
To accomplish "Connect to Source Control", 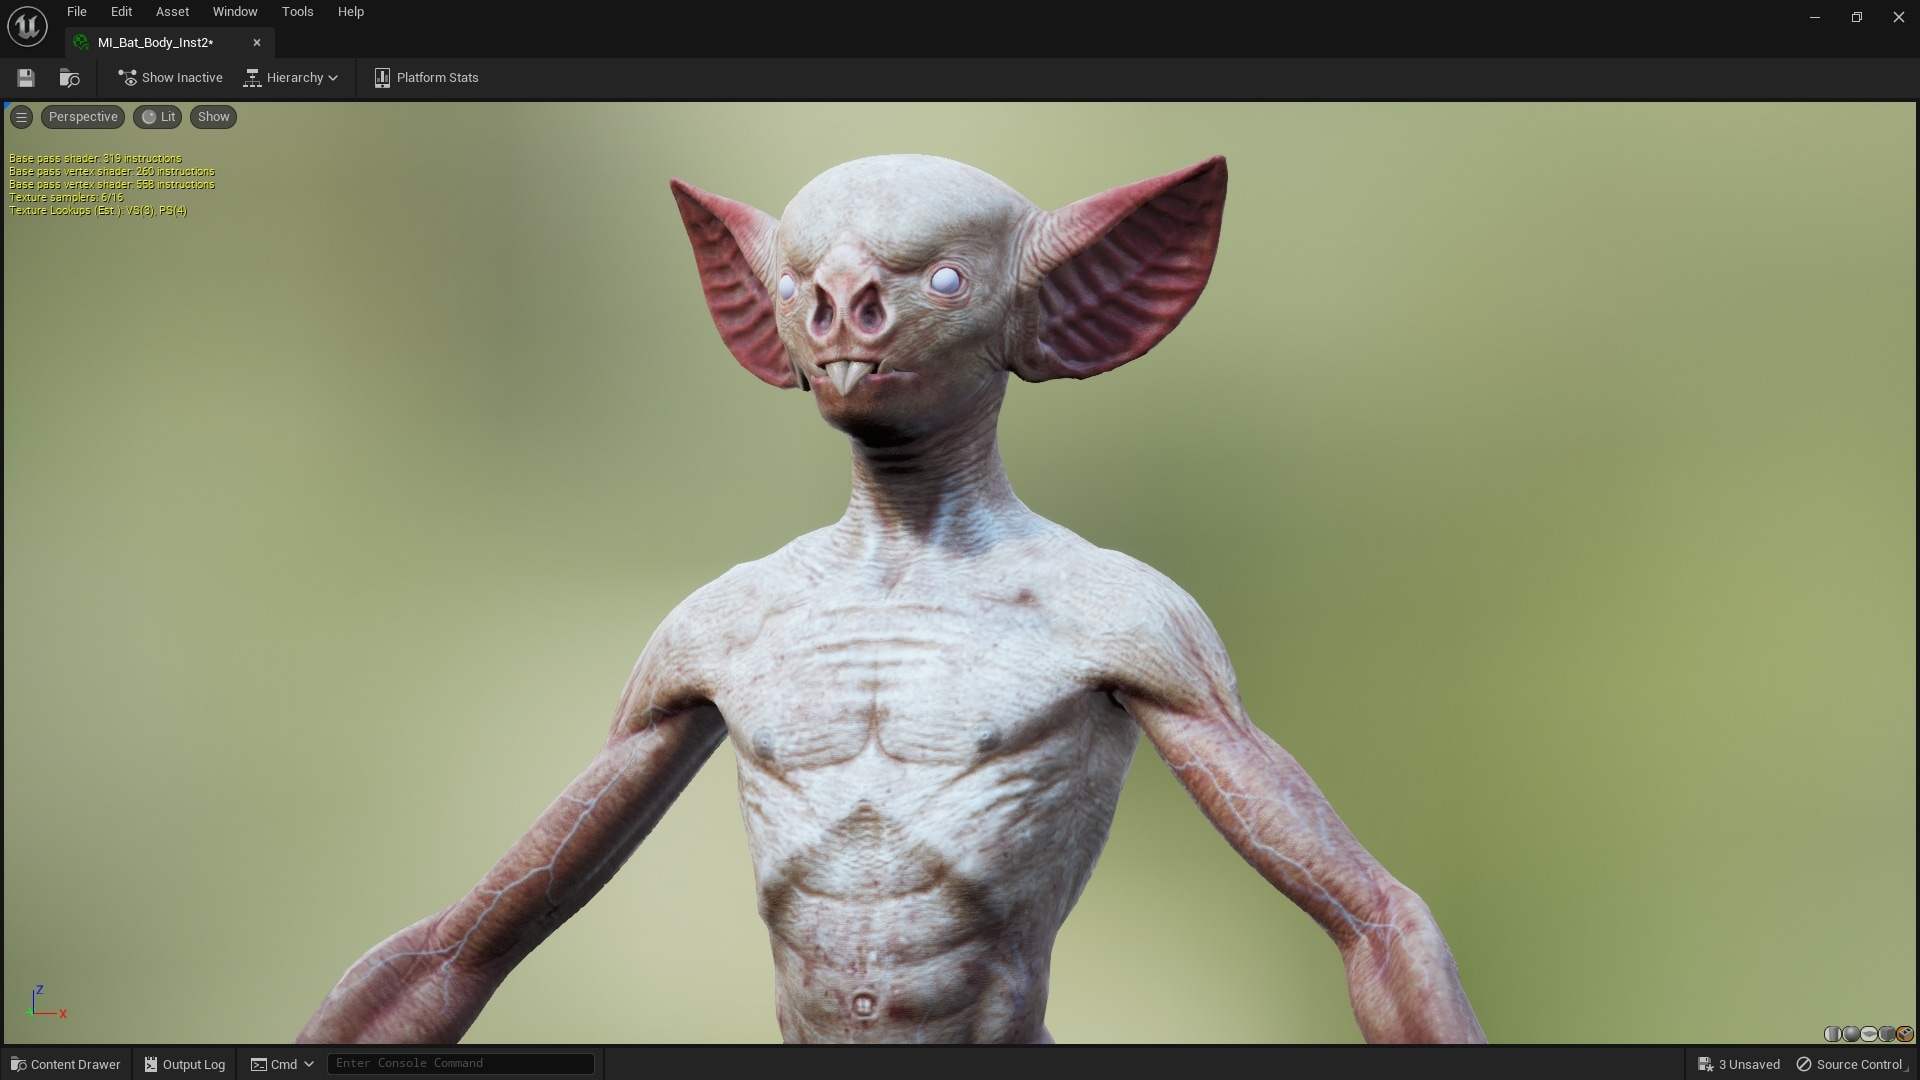I will tap(1858, 1064).
